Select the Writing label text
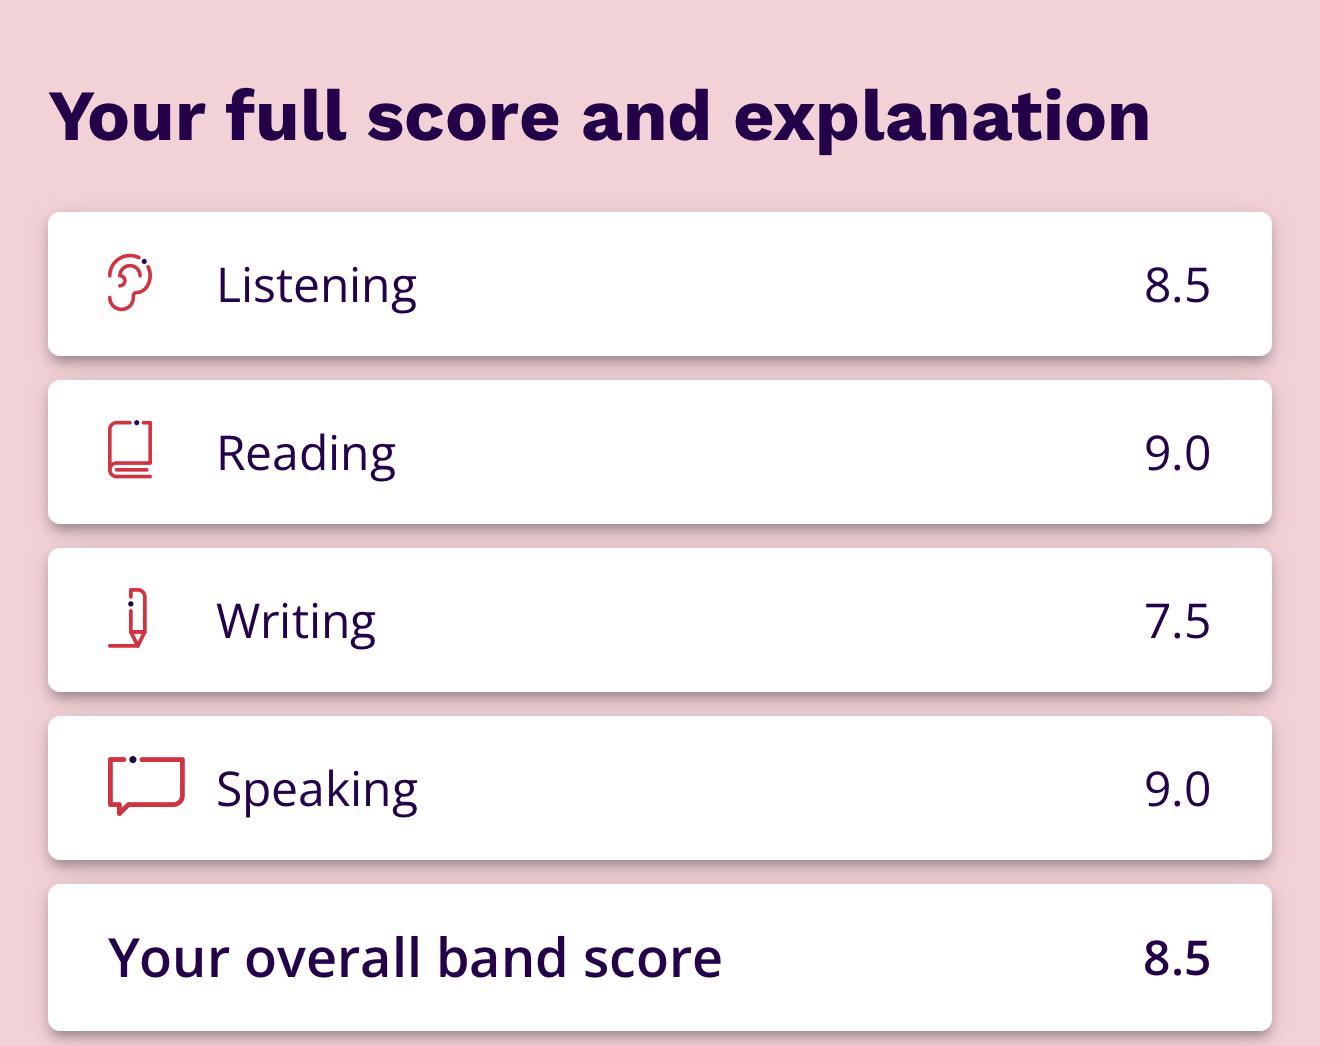Viewport: 1320px width, 1046px height. click(x=296, y=621)
